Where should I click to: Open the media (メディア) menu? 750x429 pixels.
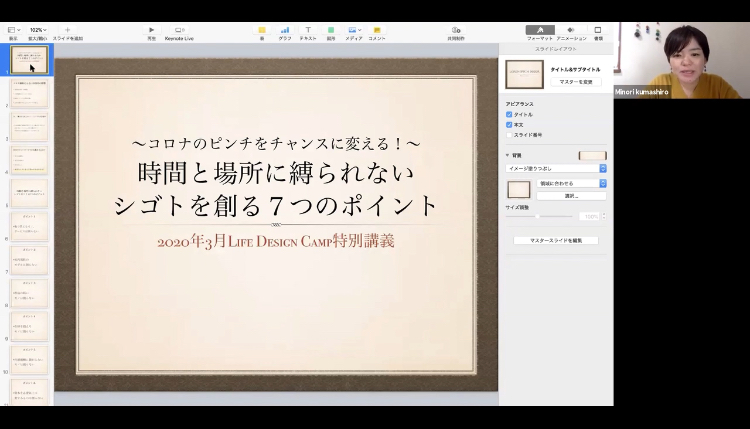(x=354, y=30)
